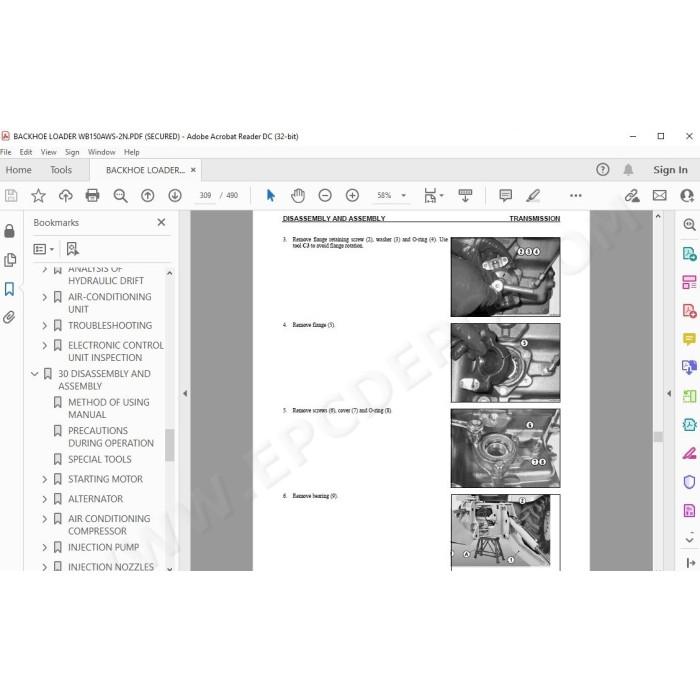The height and width of the screenshot is (700, 700).
Task: Open the File menu
Action: (6, 152)
